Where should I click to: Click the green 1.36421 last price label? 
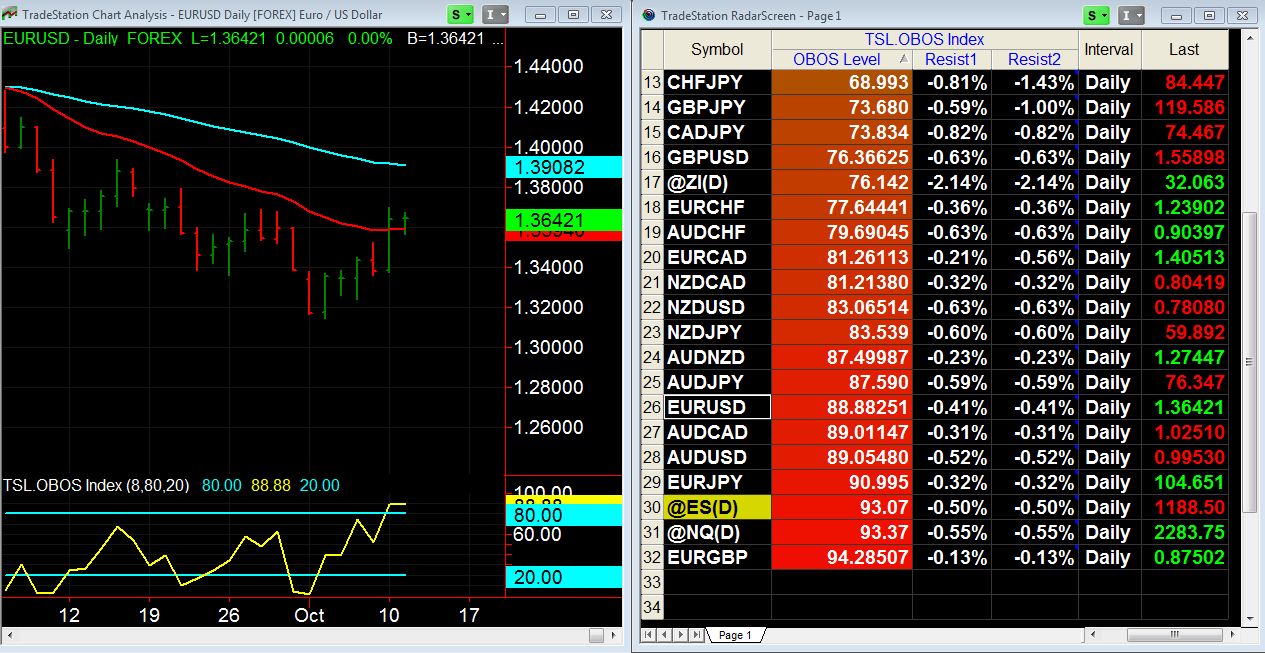tap(565, 219)
